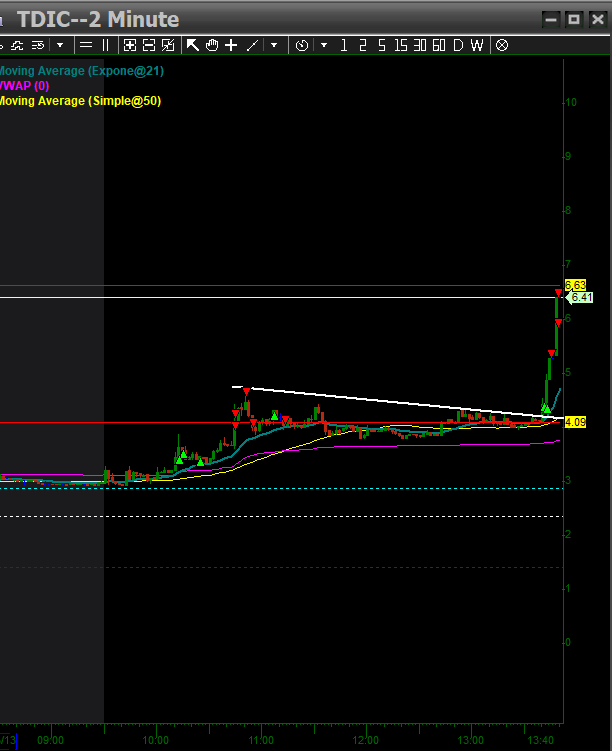The width and height of the screenshot is (612, 751).
Task: Select the arrow pointer tool
Action: (x=193, y=46)
